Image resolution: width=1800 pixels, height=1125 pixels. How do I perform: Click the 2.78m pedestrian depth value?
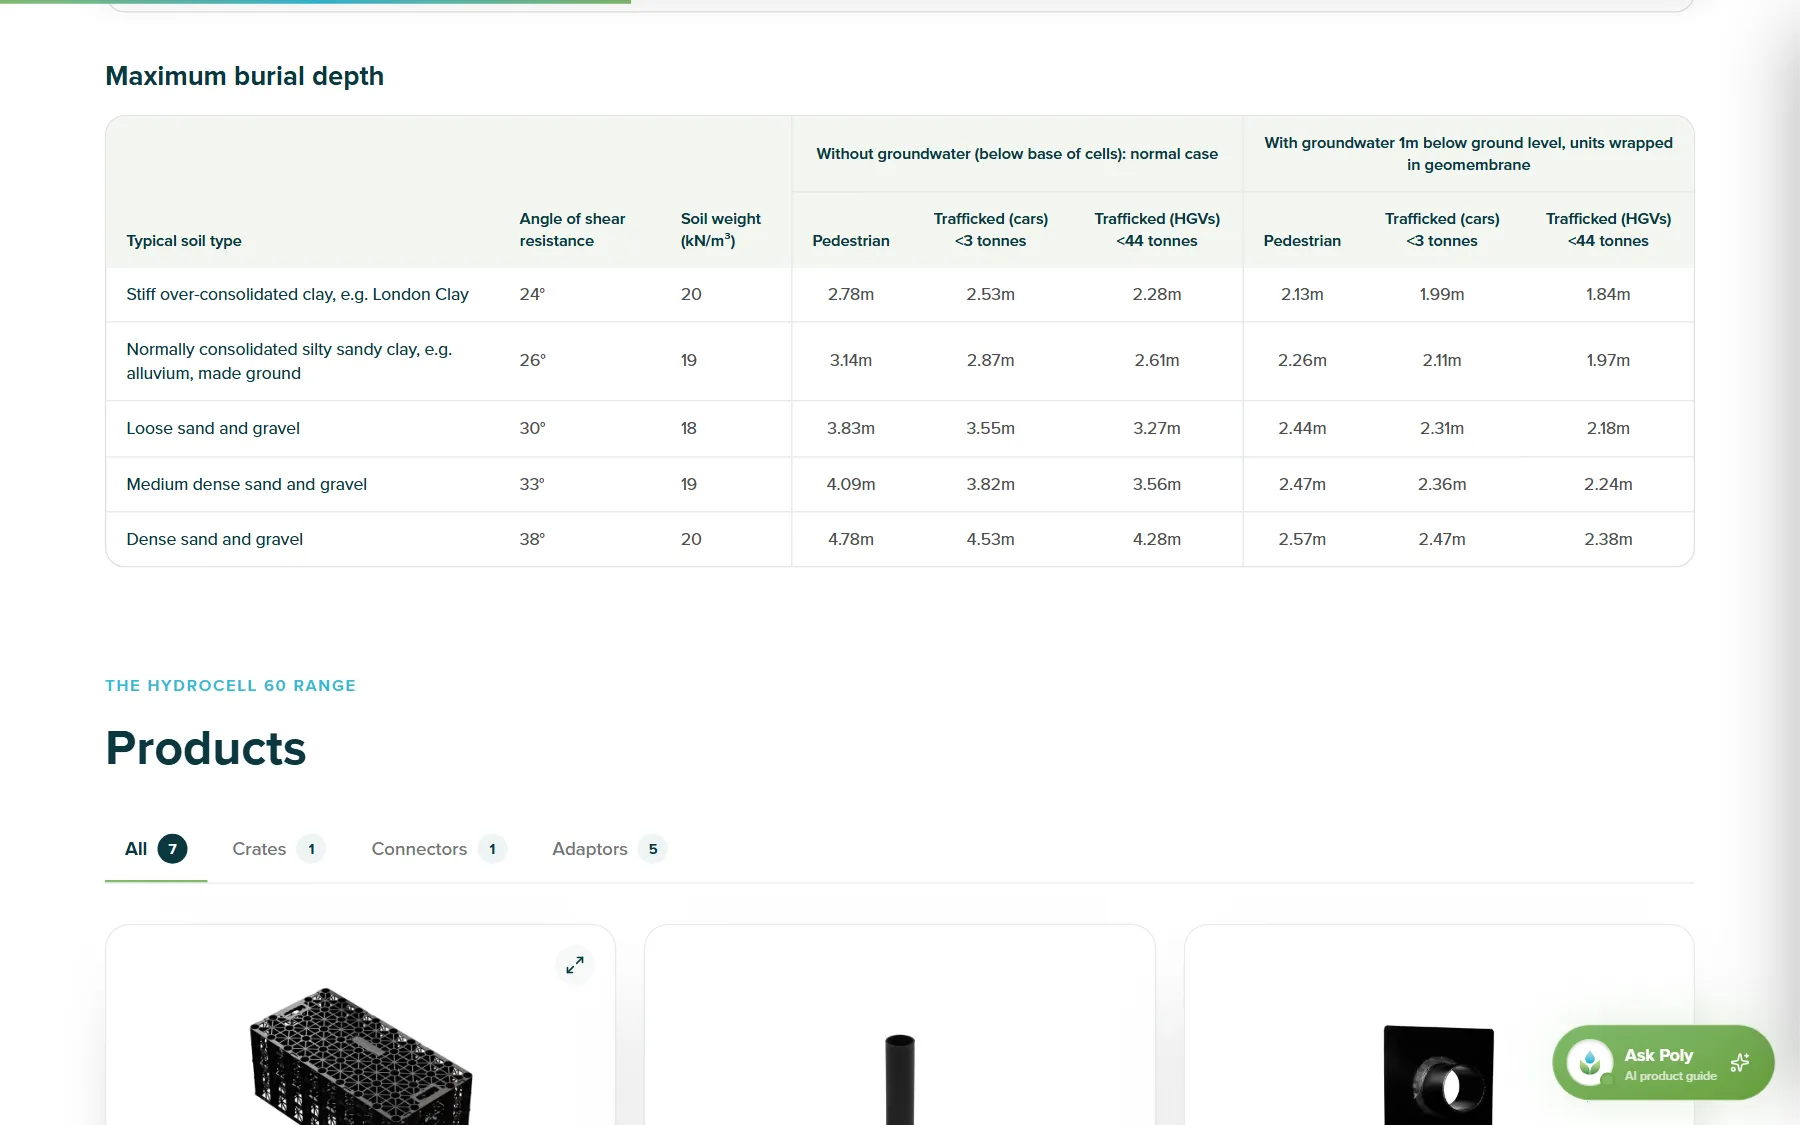point(851,294)
